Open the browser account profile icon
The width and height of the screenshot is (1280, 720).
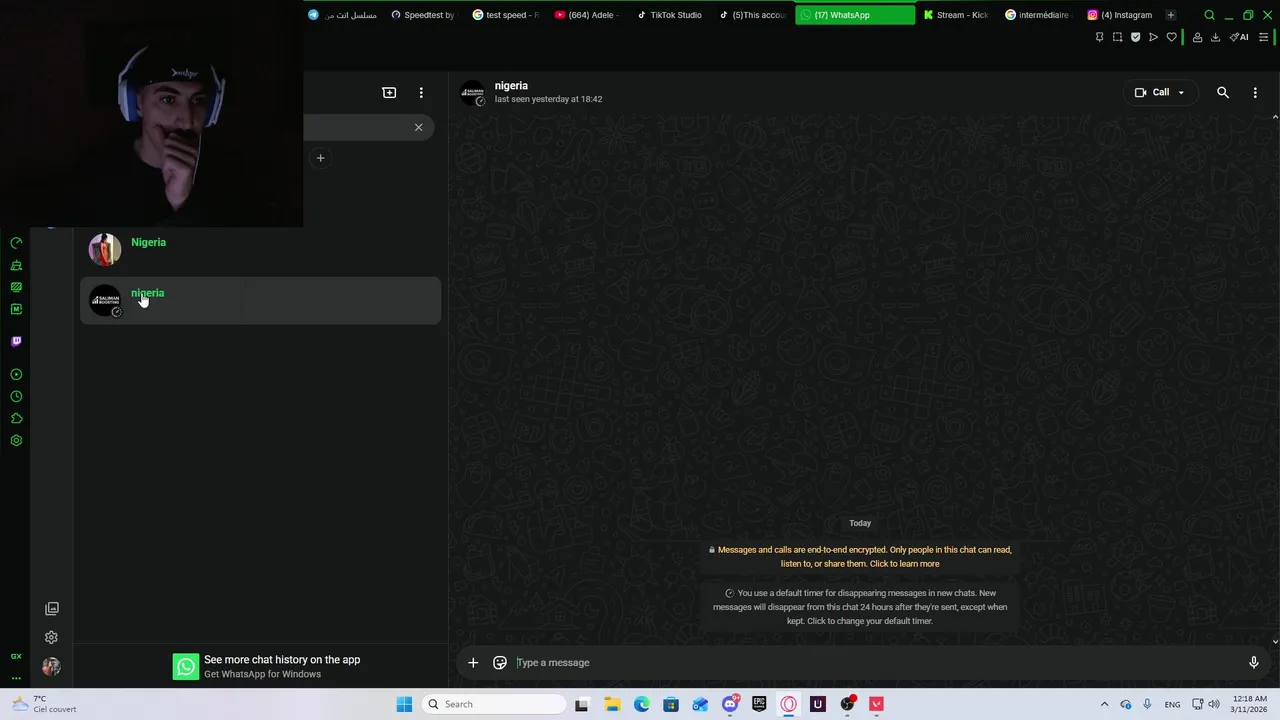(1197, 37)
